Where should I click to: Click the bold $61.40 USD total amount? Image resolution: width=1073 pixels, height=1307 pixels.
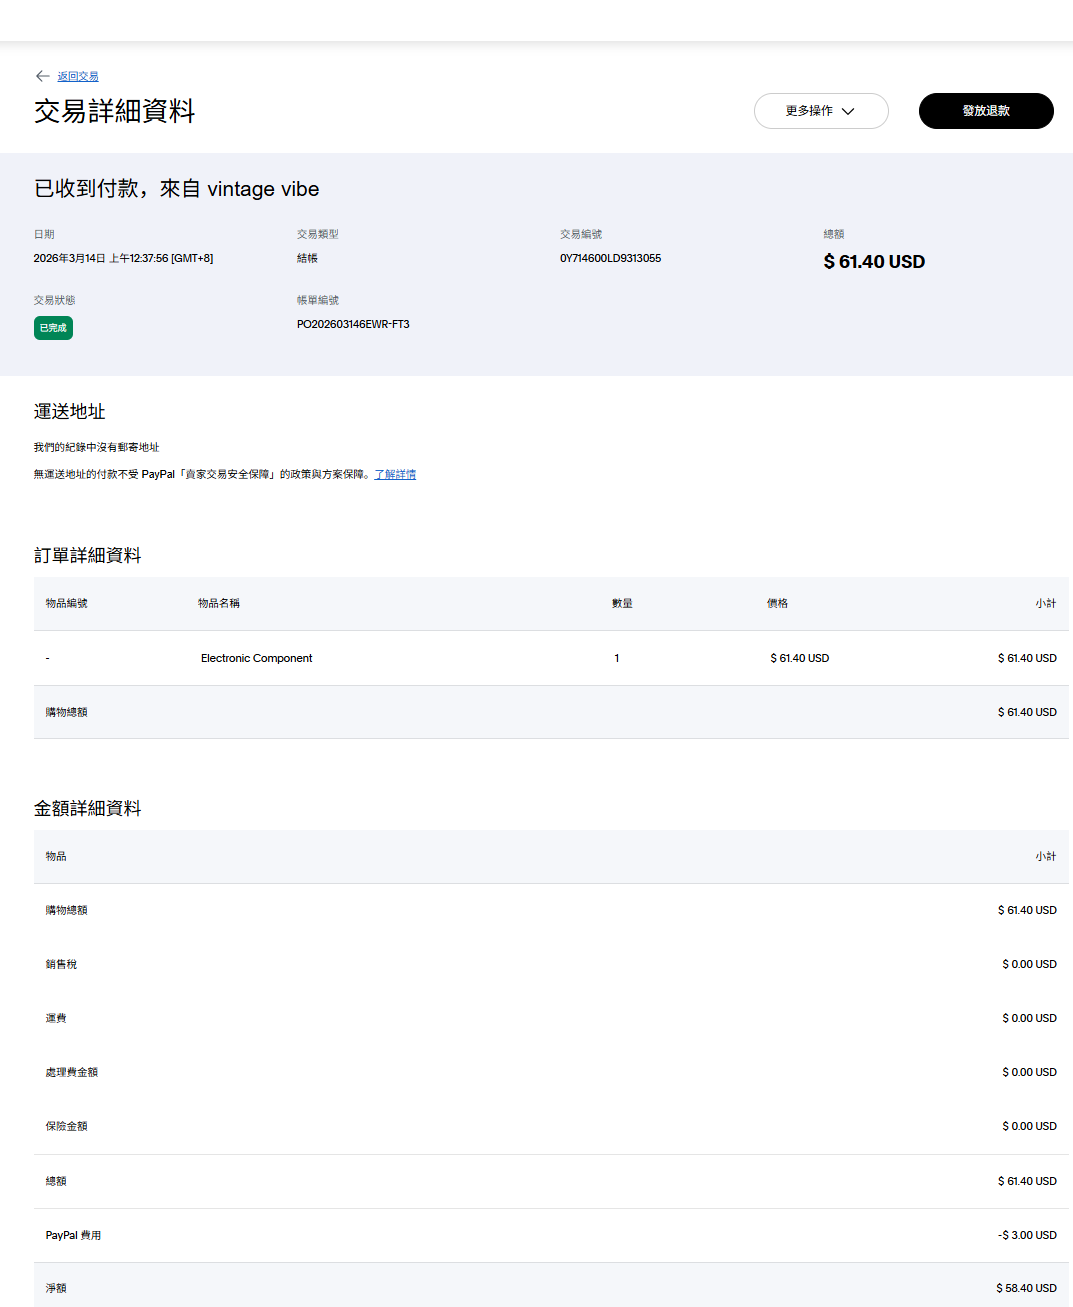tap(874, 262)
